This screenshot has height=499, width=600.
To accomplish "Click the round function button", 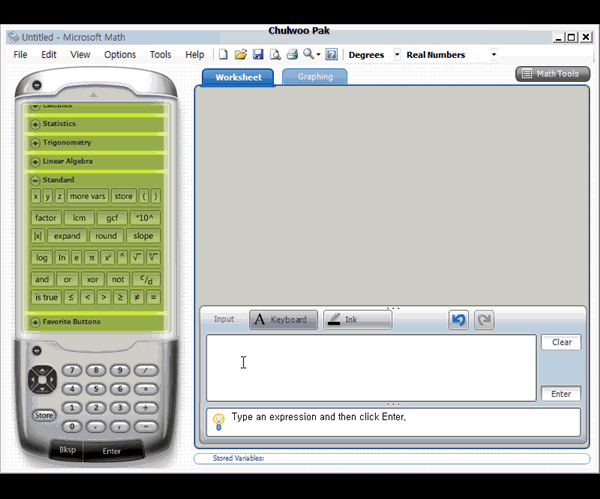I will [x=106, y=236].
